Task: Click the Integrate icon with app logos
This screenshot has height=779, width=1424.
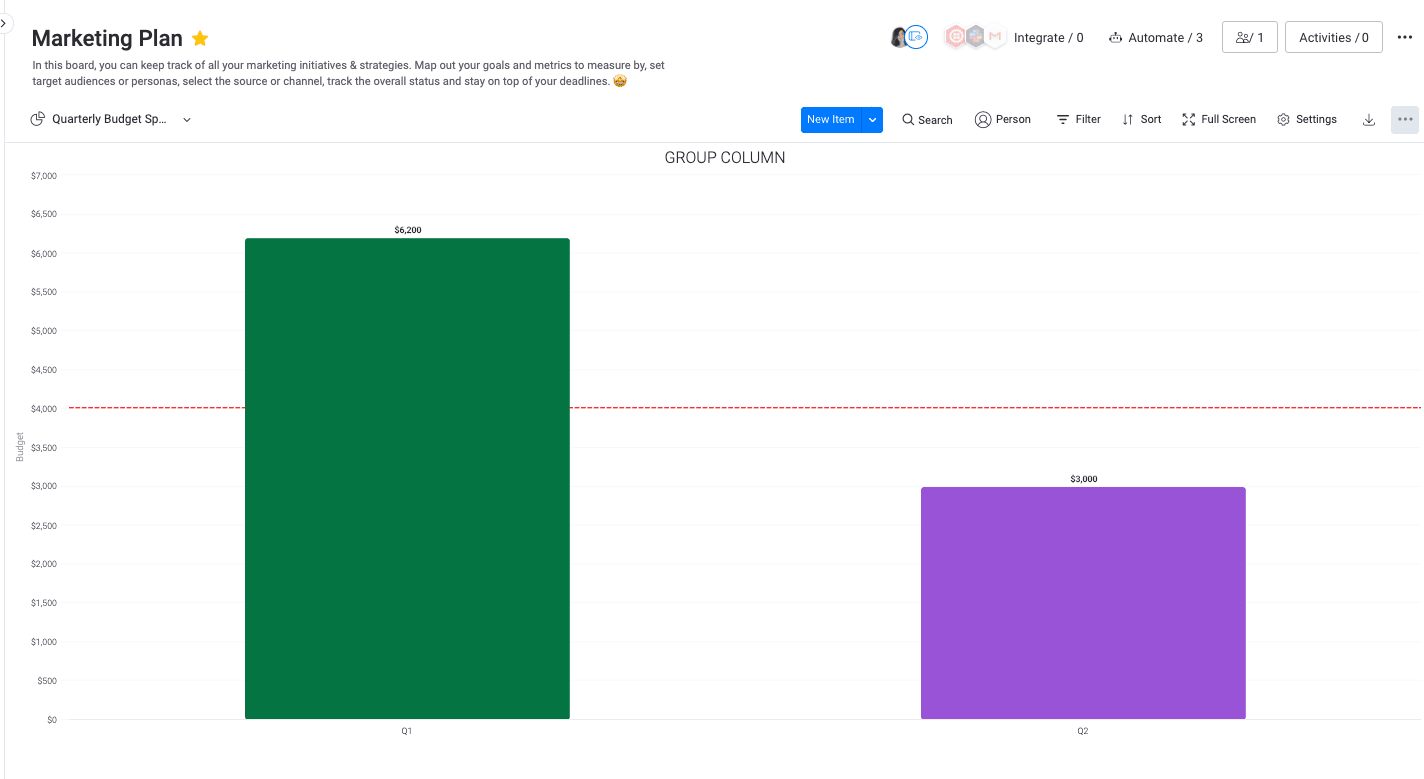Action: click(x=974, y=36)
